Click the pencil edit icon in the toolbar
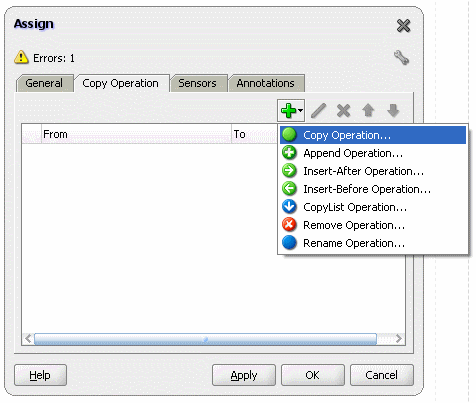This screenshot has width=476, height=403. (318, 111)
